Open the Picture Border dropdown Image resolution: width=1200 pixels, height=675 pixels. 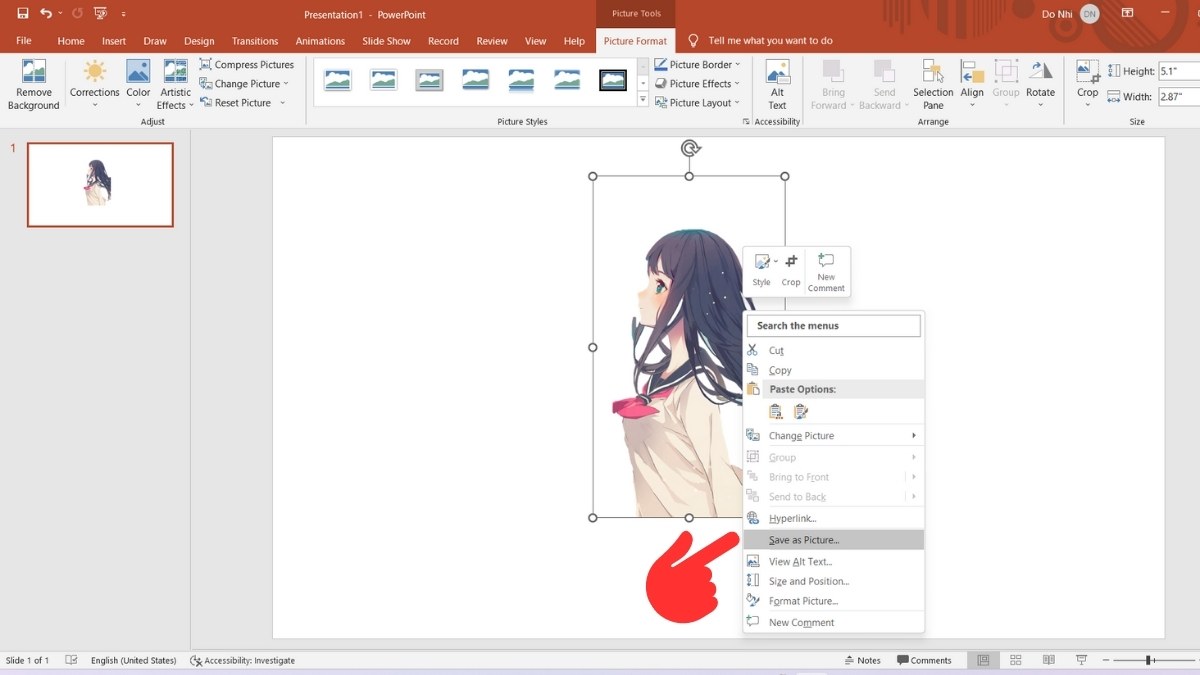(x=698, y=64)
